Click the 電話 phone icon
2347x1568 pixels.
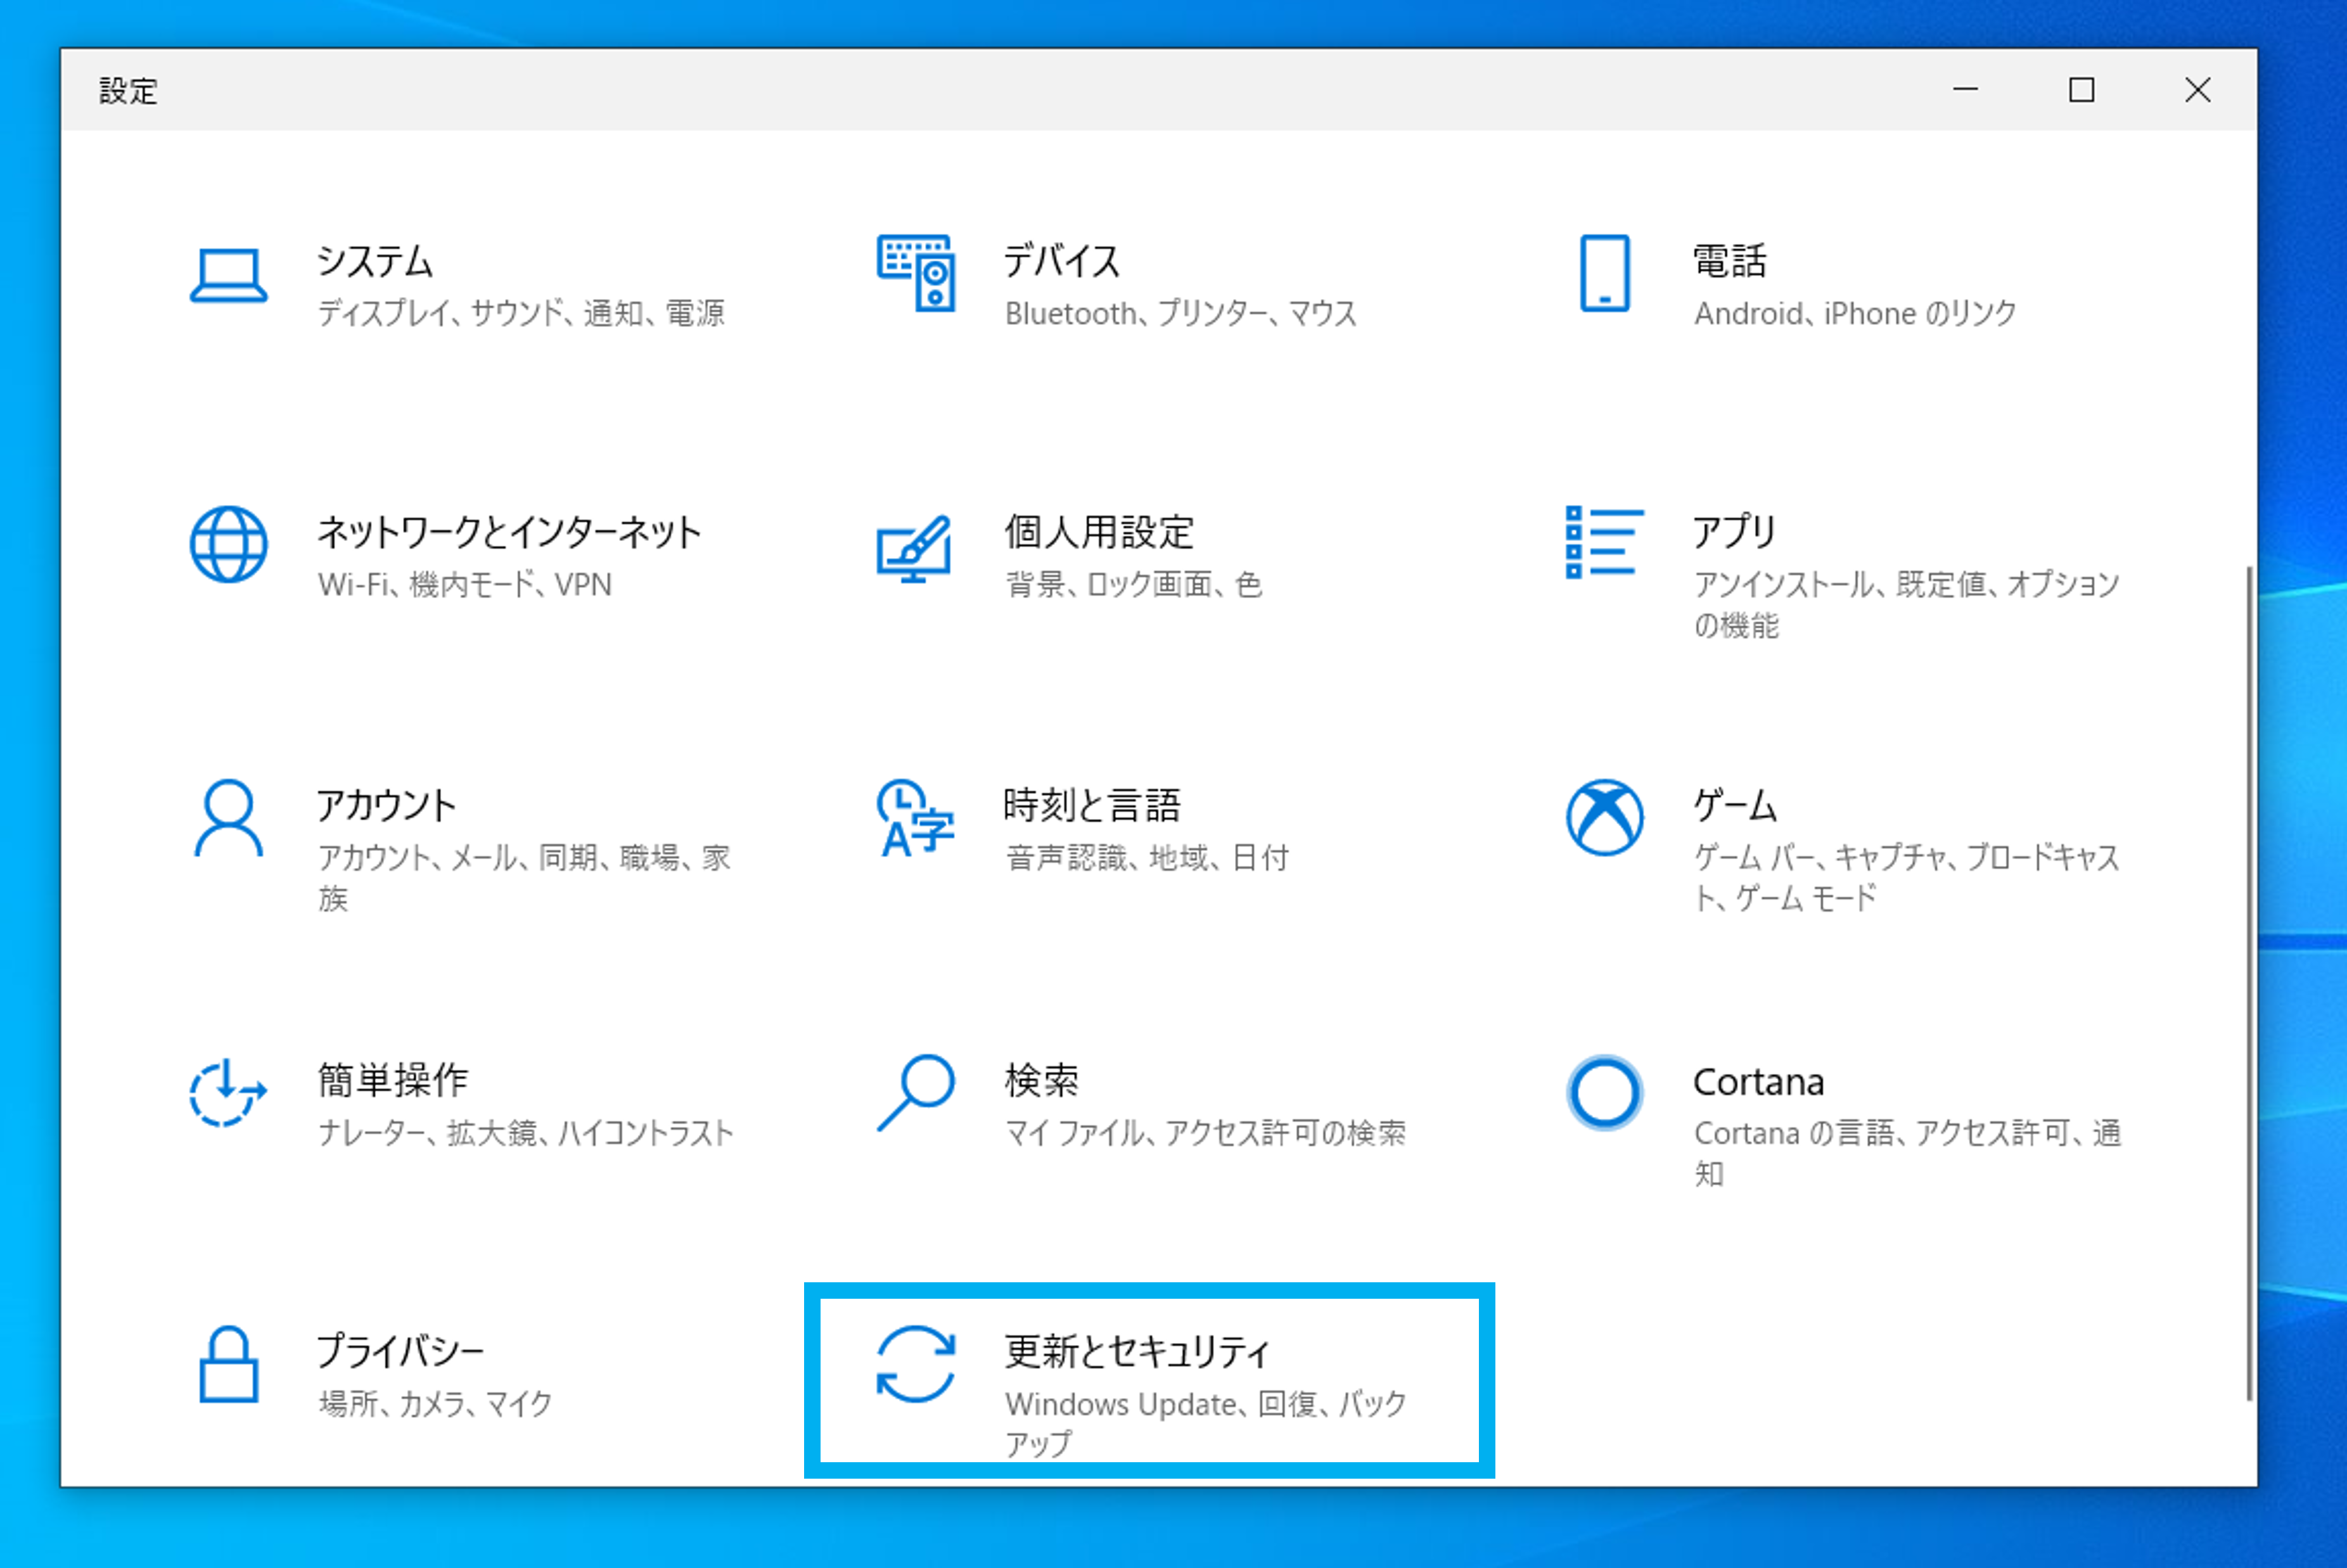click(x=1604, y=273)
